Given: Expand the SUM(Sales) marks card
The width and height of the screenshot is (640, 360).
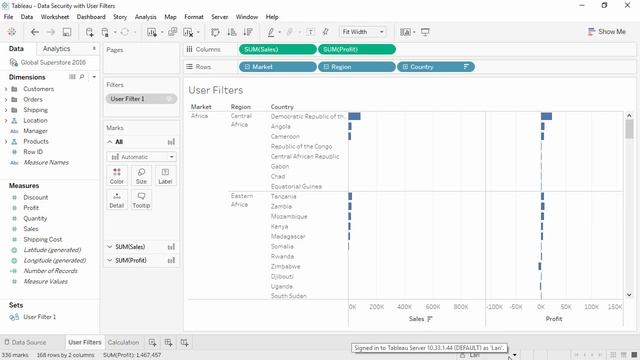Looking at the screenshot, I should coord(109,247).
